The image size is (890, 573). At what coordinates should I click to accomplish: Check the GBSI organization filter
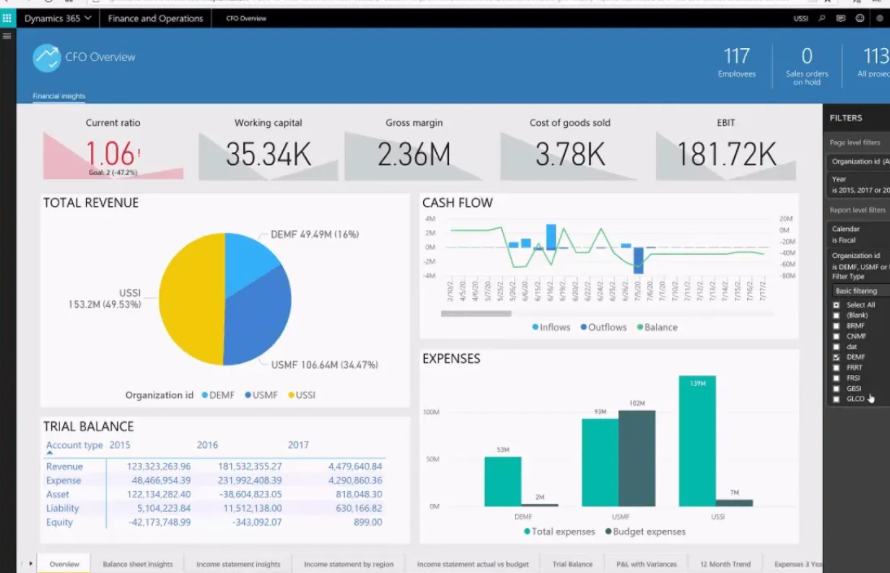tap(836, 389)
